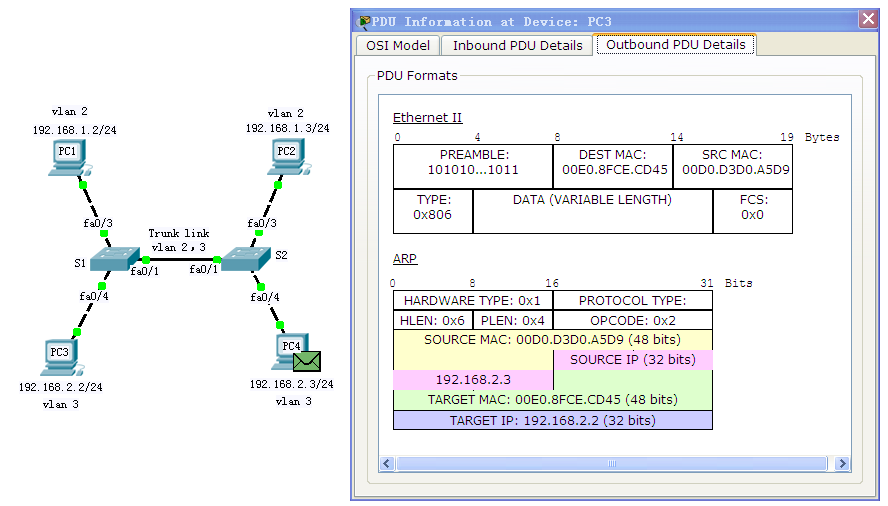Click the horizontal scrollbar right arrow
The image size is (888, 506).
point(842,464)
